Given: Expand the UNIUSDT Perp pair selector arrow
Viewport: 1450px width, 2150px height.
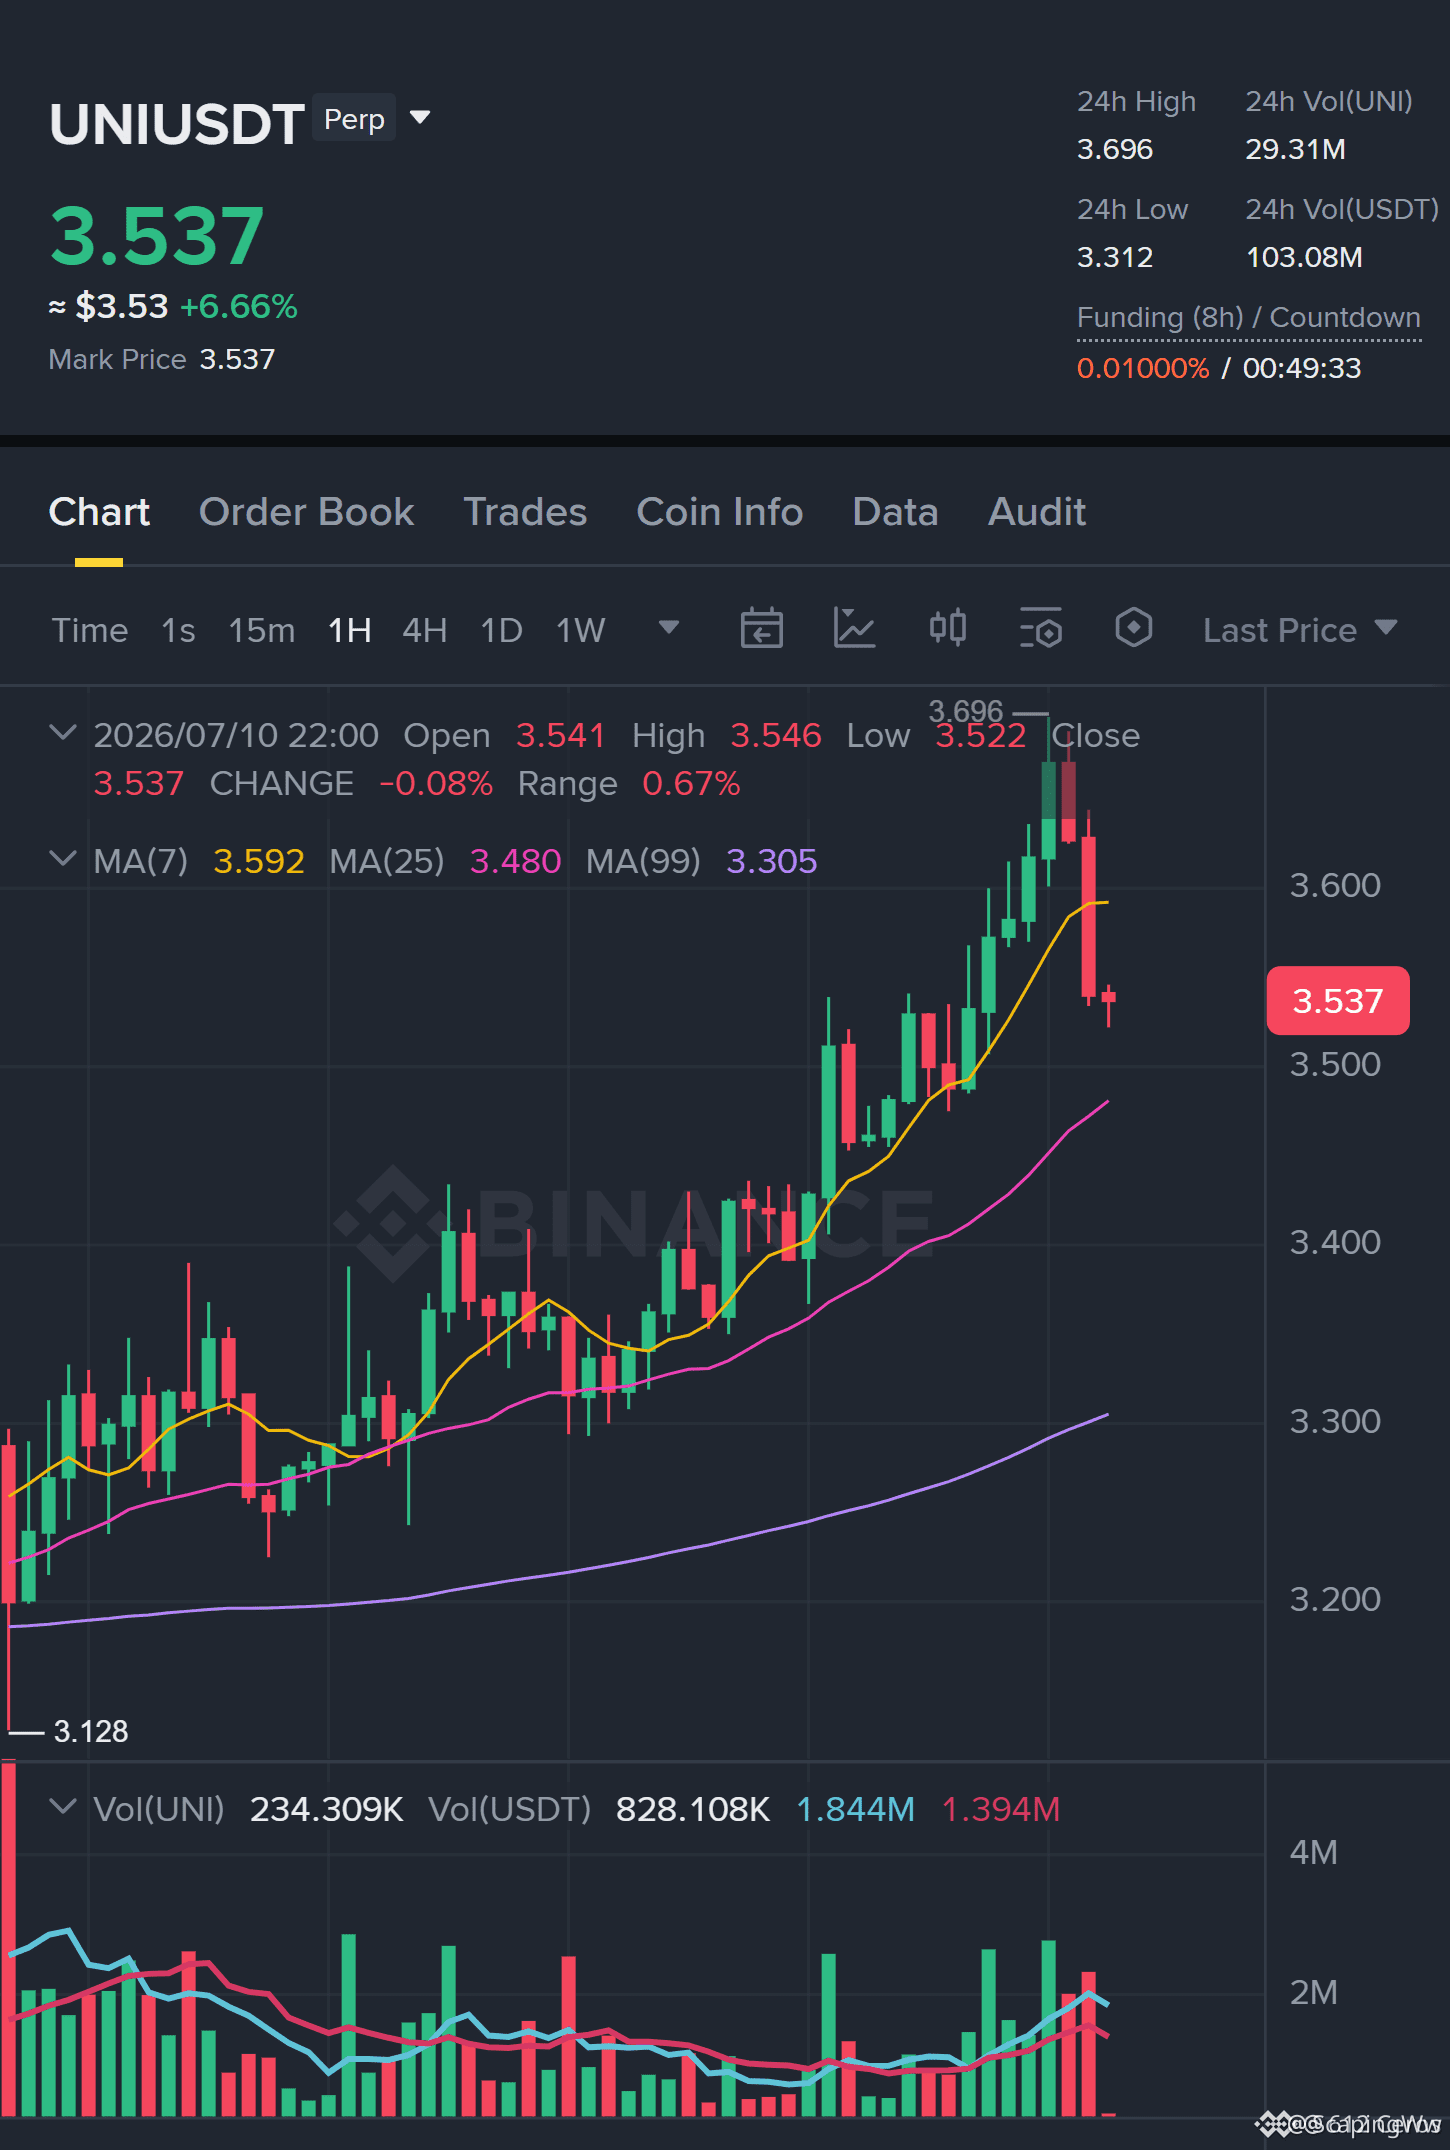Looking at the screenshot, I should (x=421, y=118).
